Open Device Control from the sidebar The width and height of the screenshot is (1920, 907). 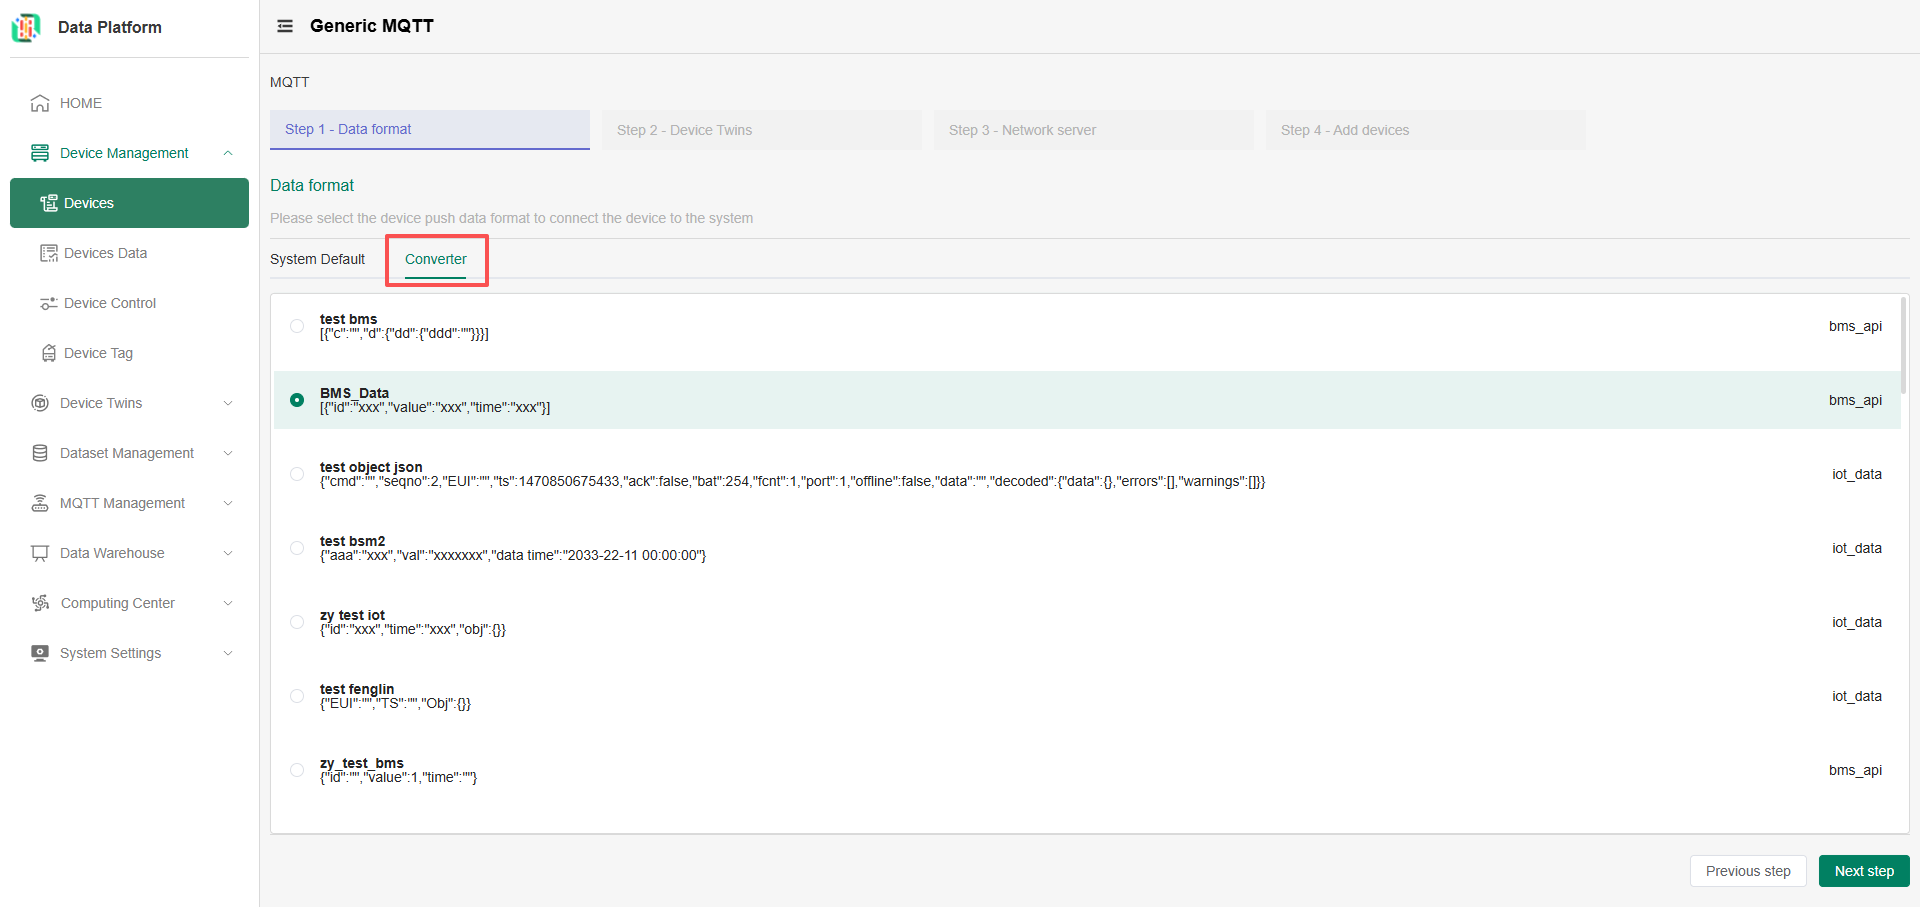click(x=48, y=303)
